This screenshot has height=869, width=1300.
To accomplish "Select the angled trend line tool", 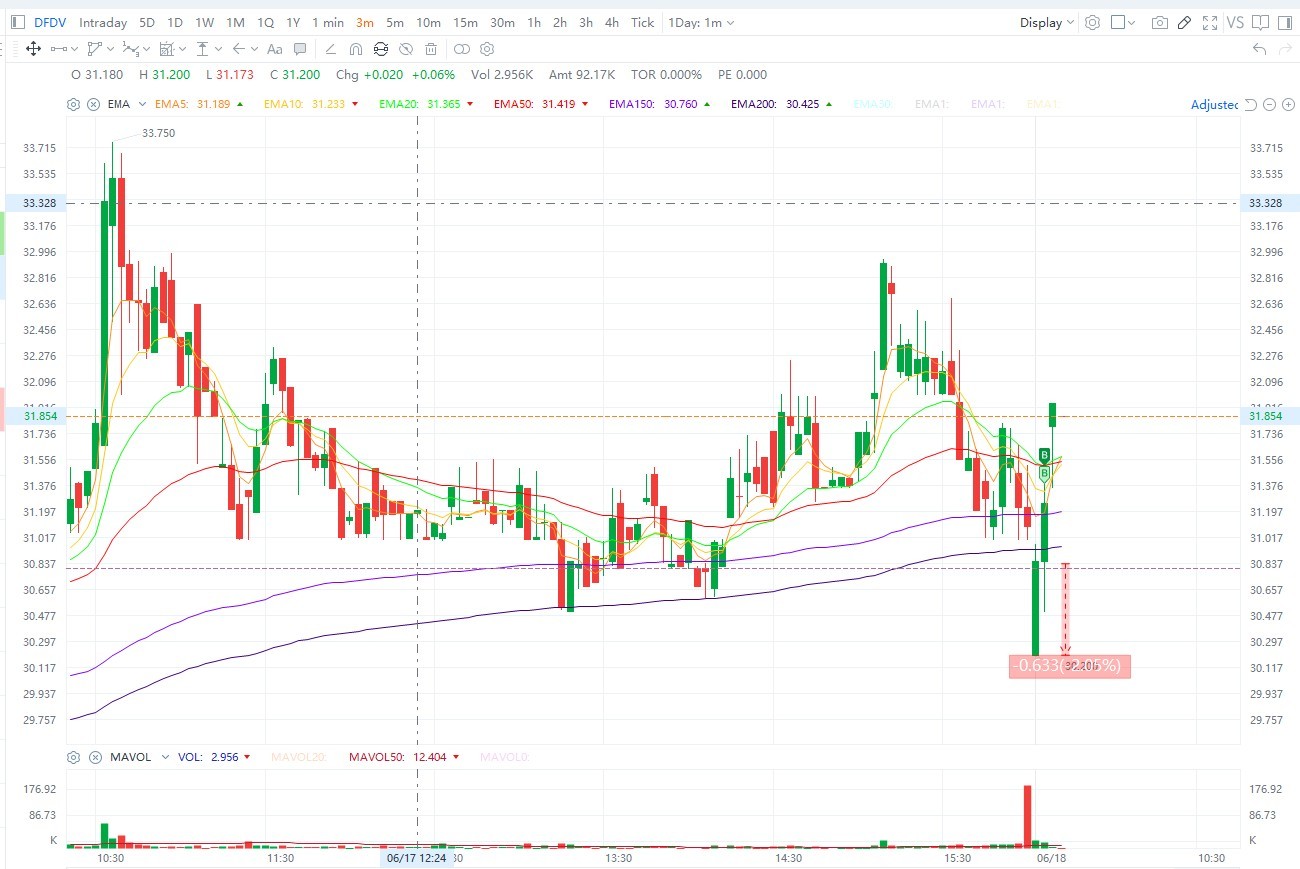I will (x=330, y=48).
